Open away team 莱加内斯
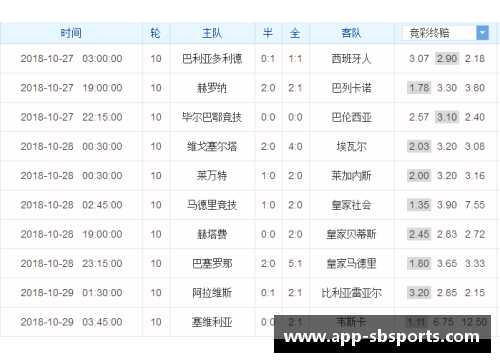This screenshot has height=362, width=500. pyautogui.click(x=351, y=176)
